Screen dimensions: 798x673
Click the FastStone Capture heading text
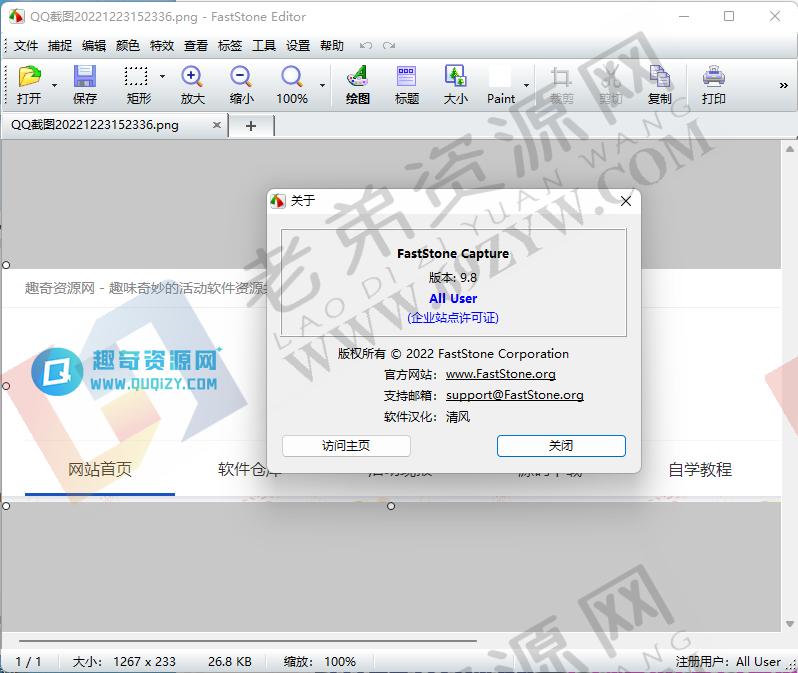pyautogui.click(x=453, y=254)
